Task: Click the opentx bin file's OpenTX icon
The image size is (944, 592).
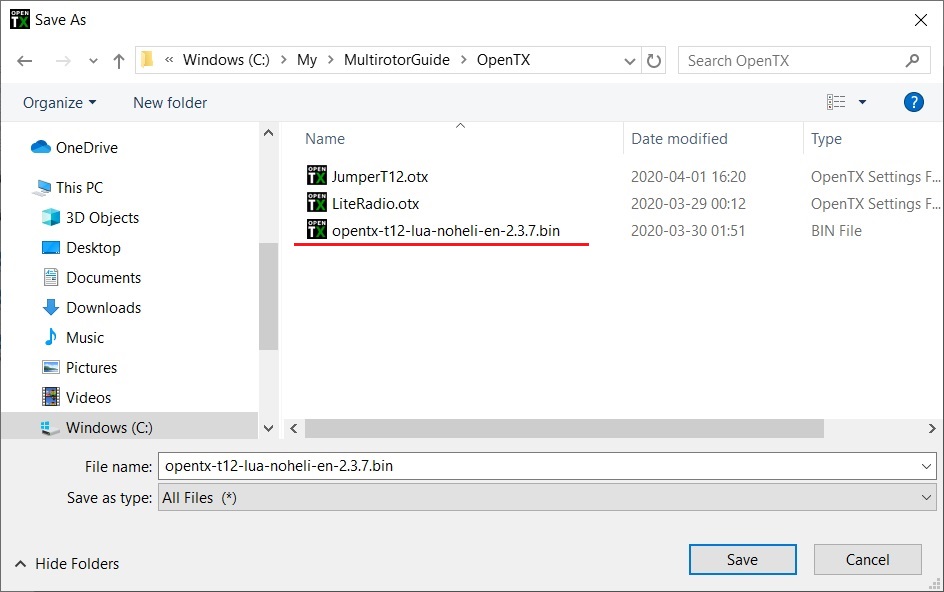Action: pos(317,229)
